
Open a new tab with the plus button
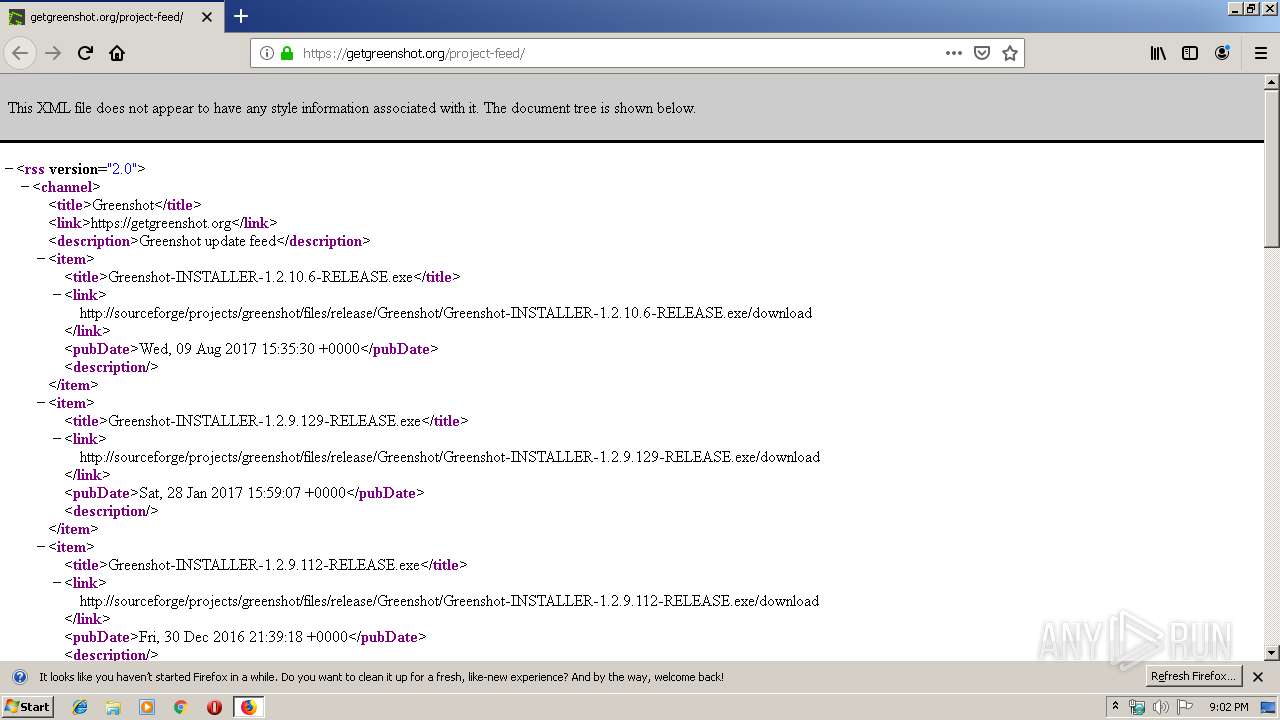click(x=241, y=16)
